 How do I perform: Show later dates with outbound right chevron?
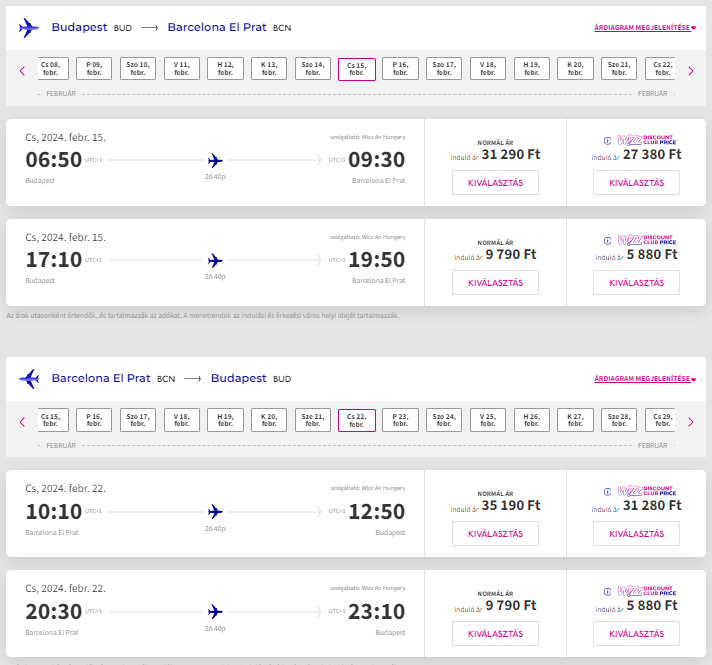[691, 71]
